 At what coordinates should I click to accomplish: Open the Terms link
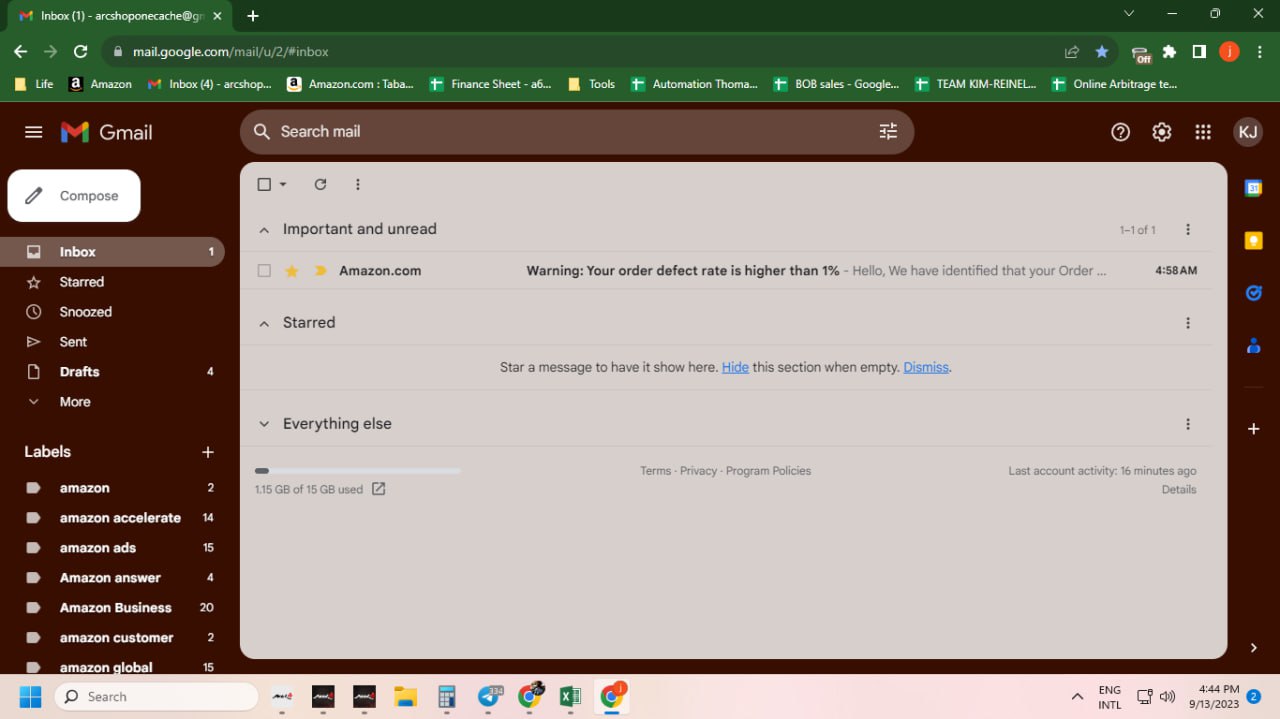coord(655,471)
